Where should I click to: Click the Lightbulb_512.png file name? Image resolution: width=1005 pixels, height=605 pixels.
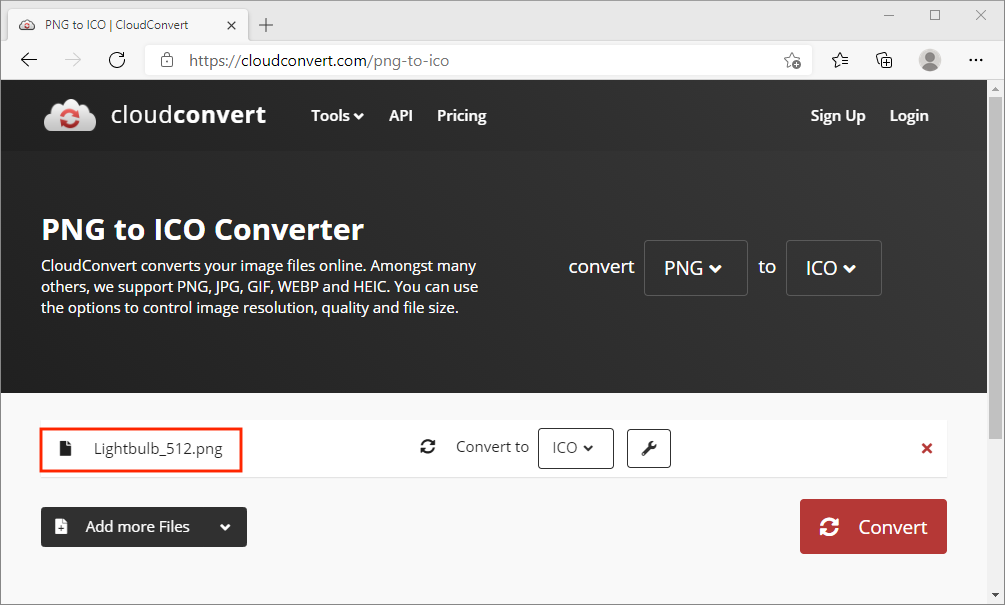(158, 449)
